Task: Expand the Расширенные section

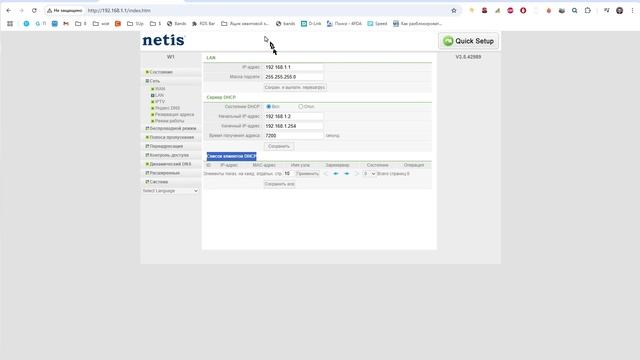Action: [163, 173]
